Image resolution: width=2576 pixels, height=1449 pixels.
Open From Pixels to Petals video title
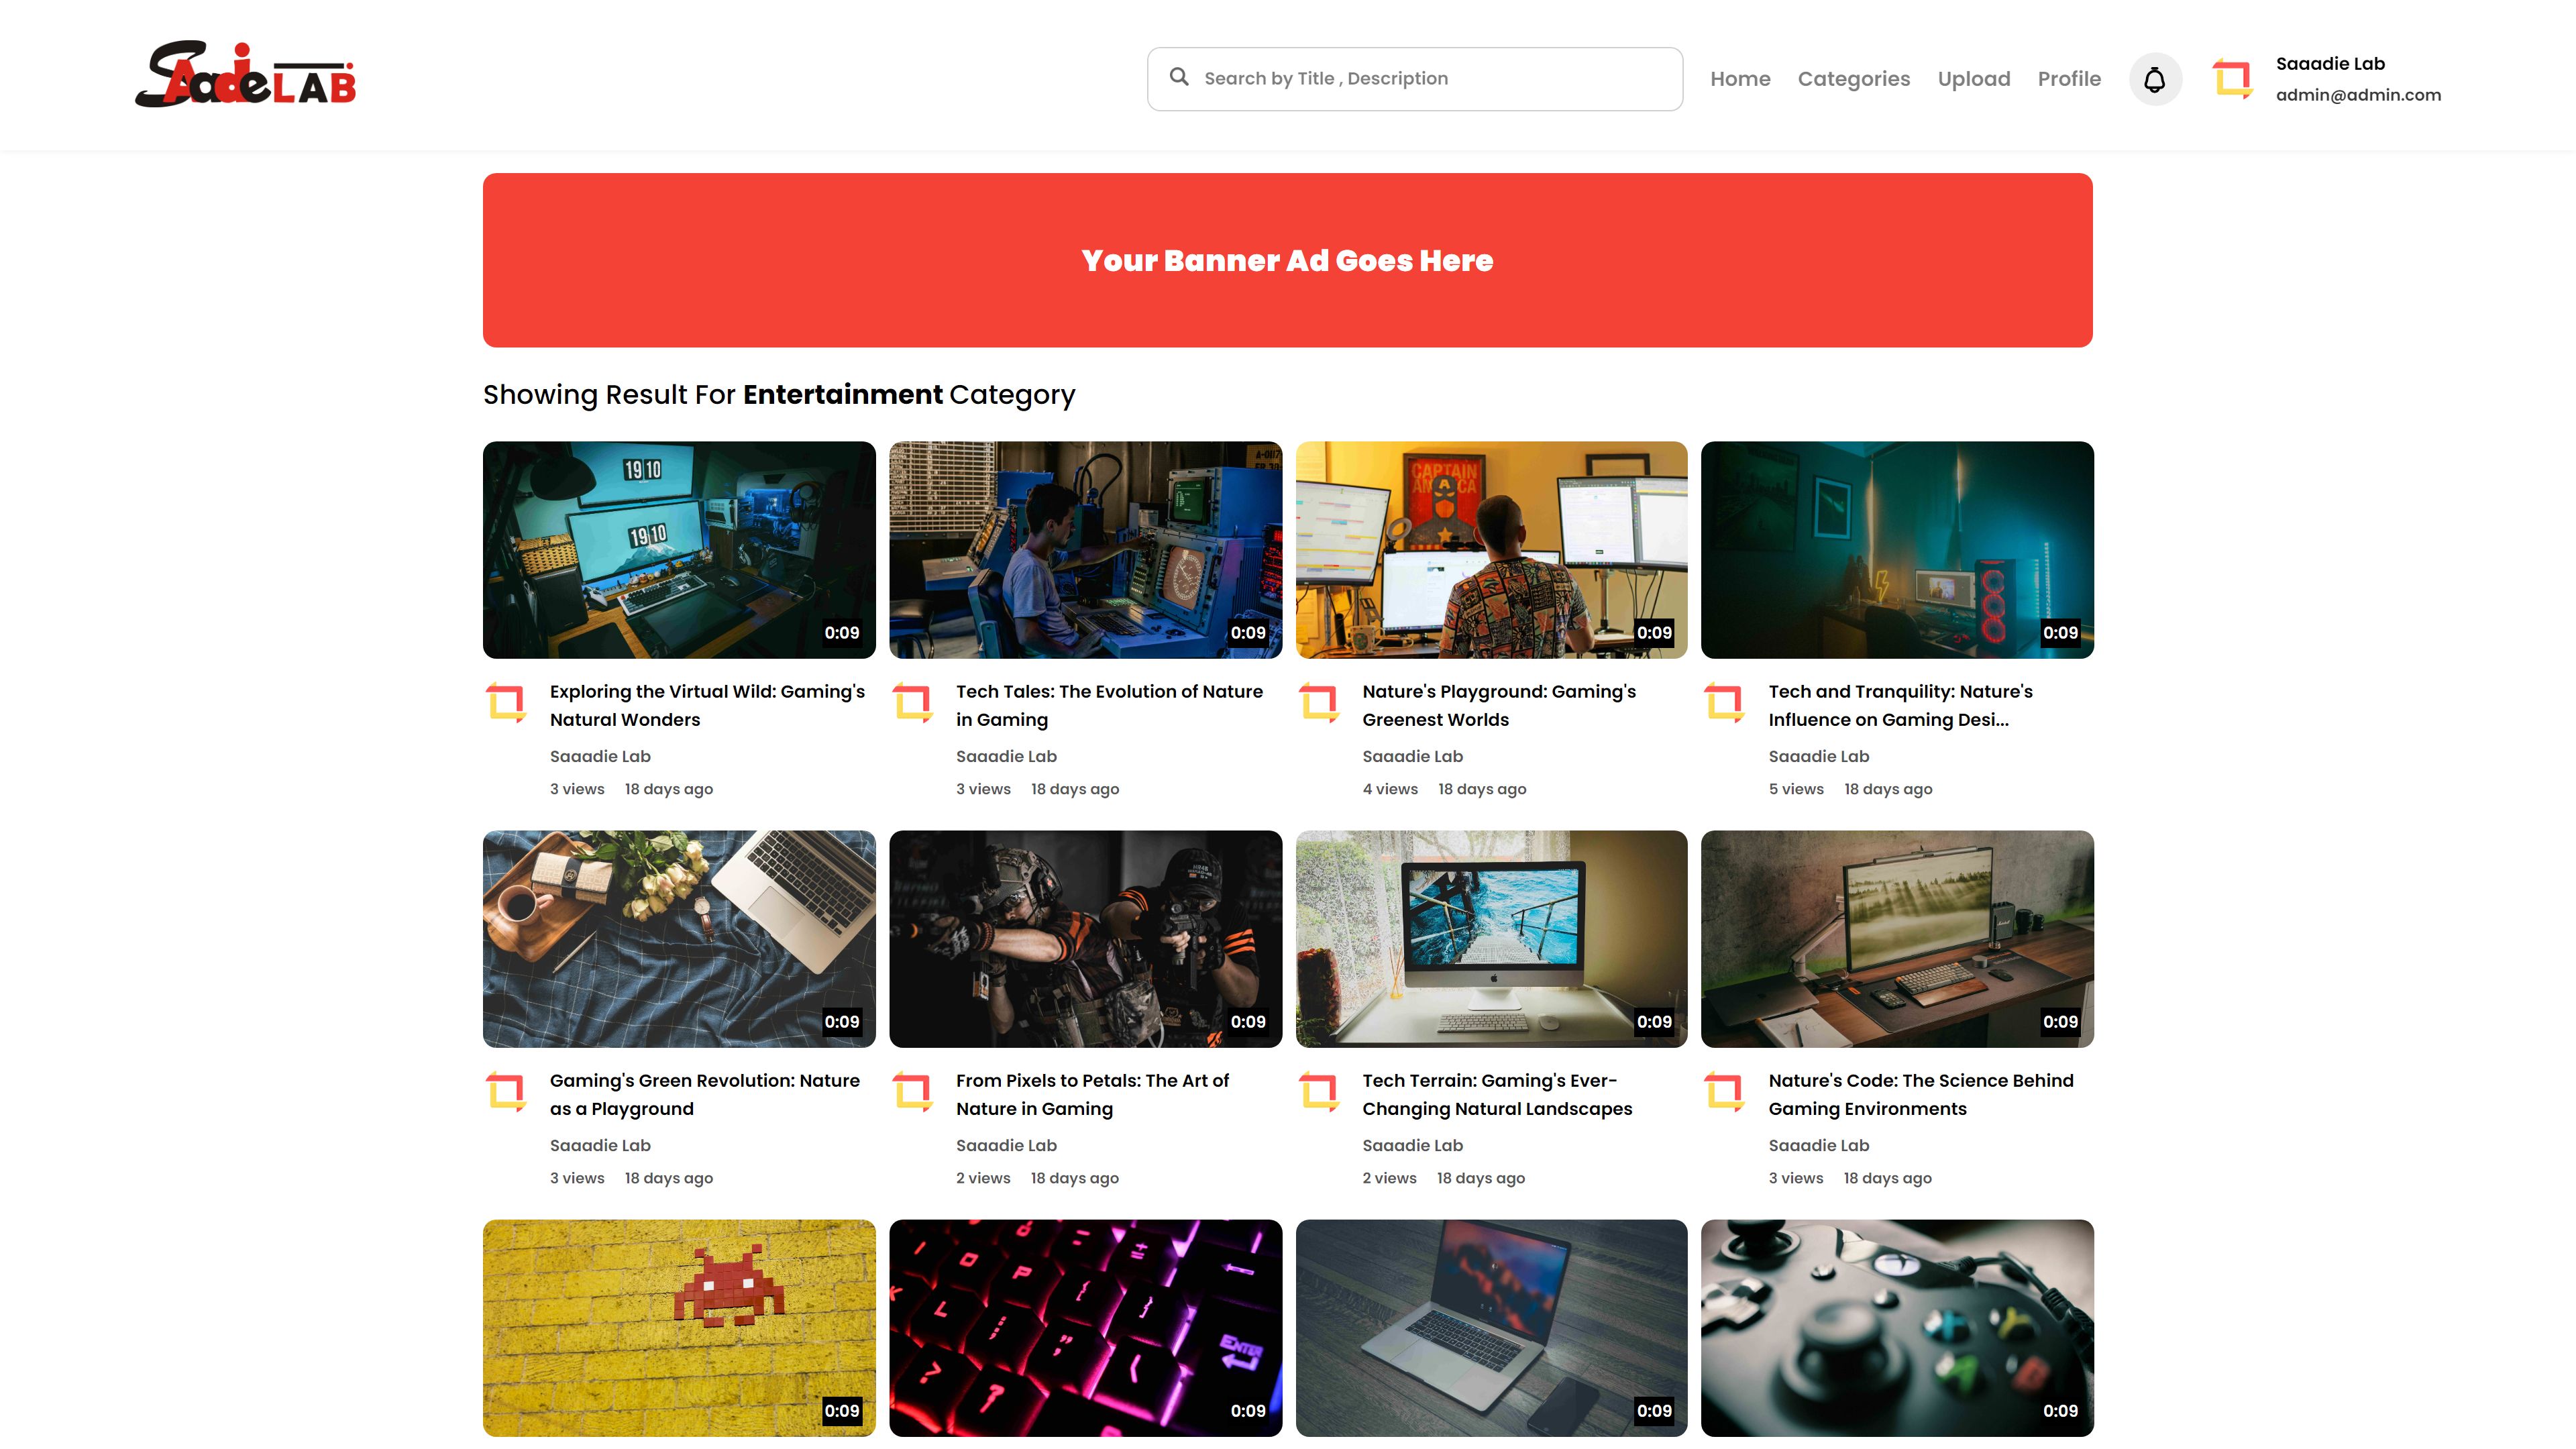(x=1091, y=1094)
